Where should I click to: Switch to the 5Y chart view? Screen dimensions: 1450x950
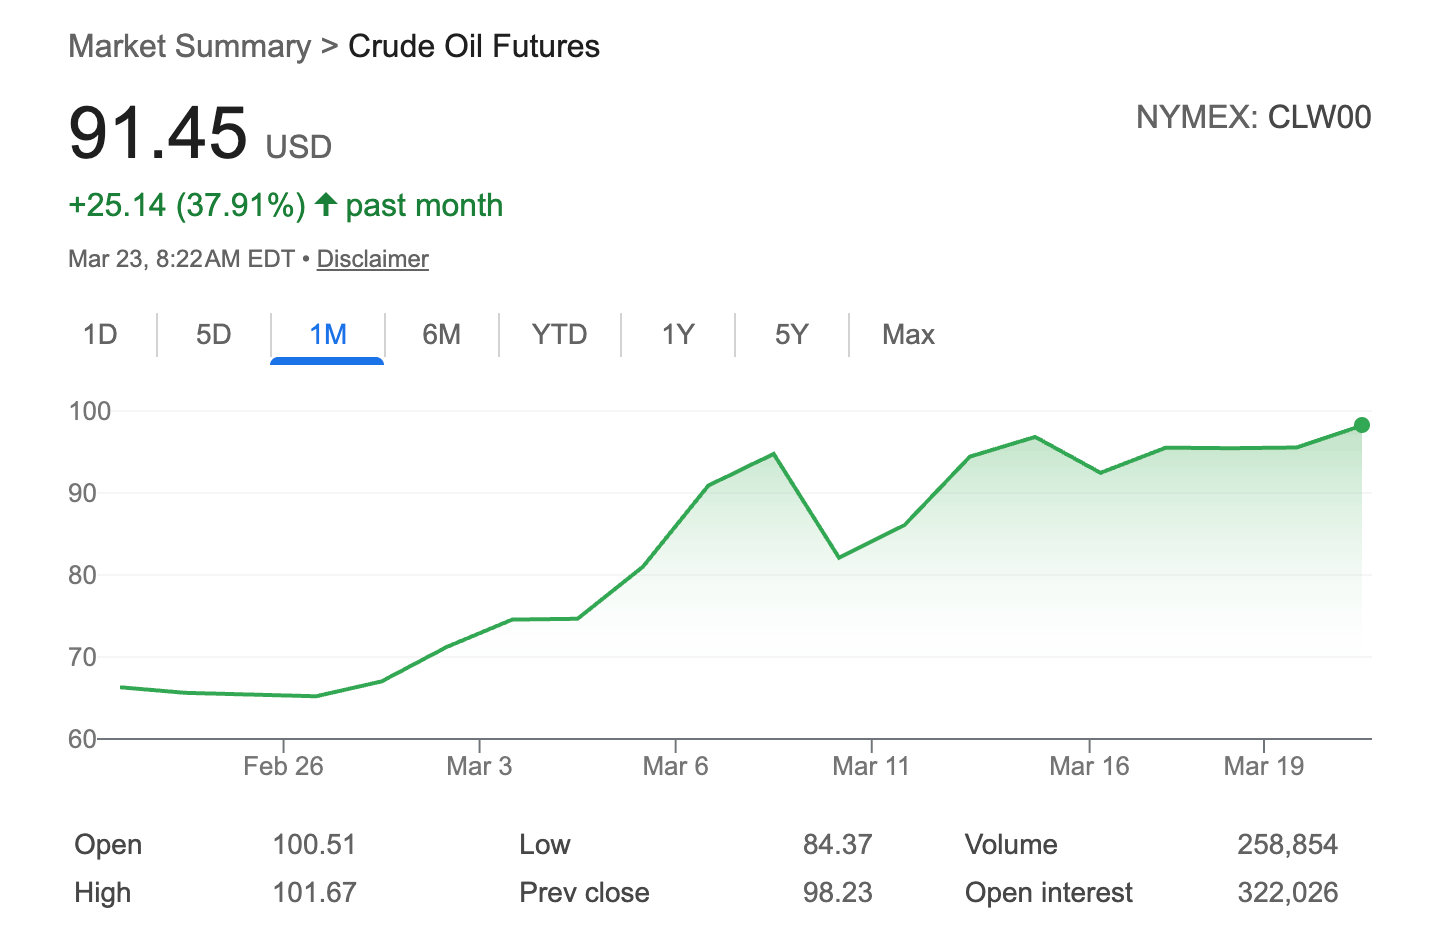791,334
